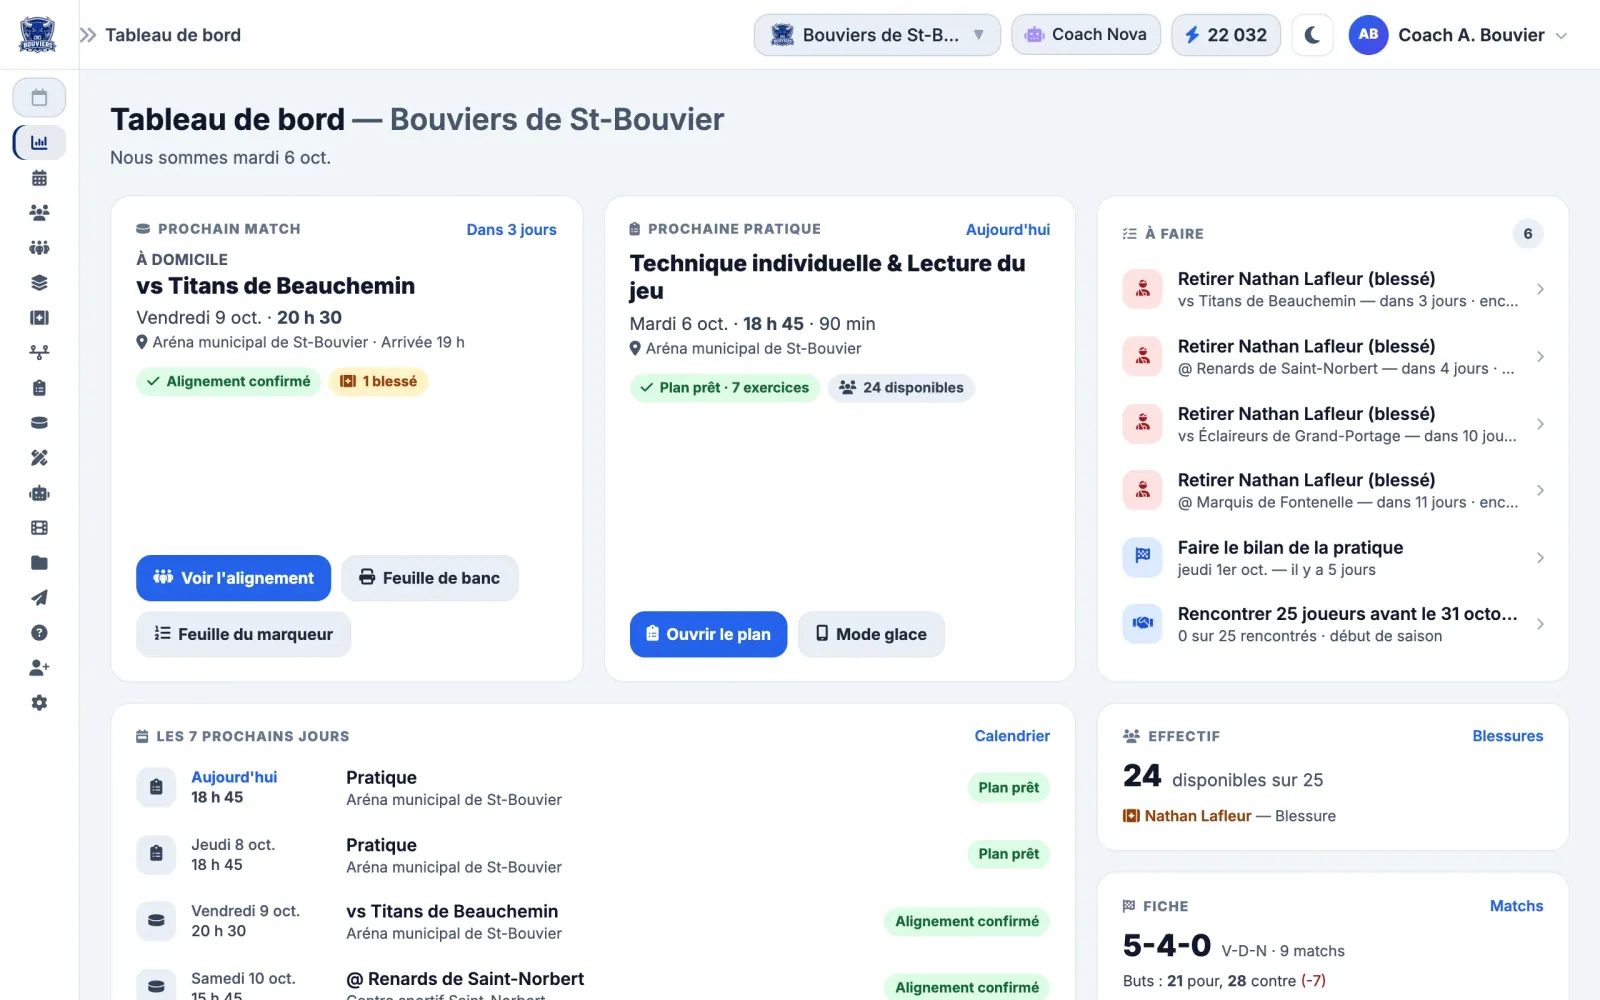
Task: Open the stacked layers sidebar icon
Action: click(x=39, y=283)
